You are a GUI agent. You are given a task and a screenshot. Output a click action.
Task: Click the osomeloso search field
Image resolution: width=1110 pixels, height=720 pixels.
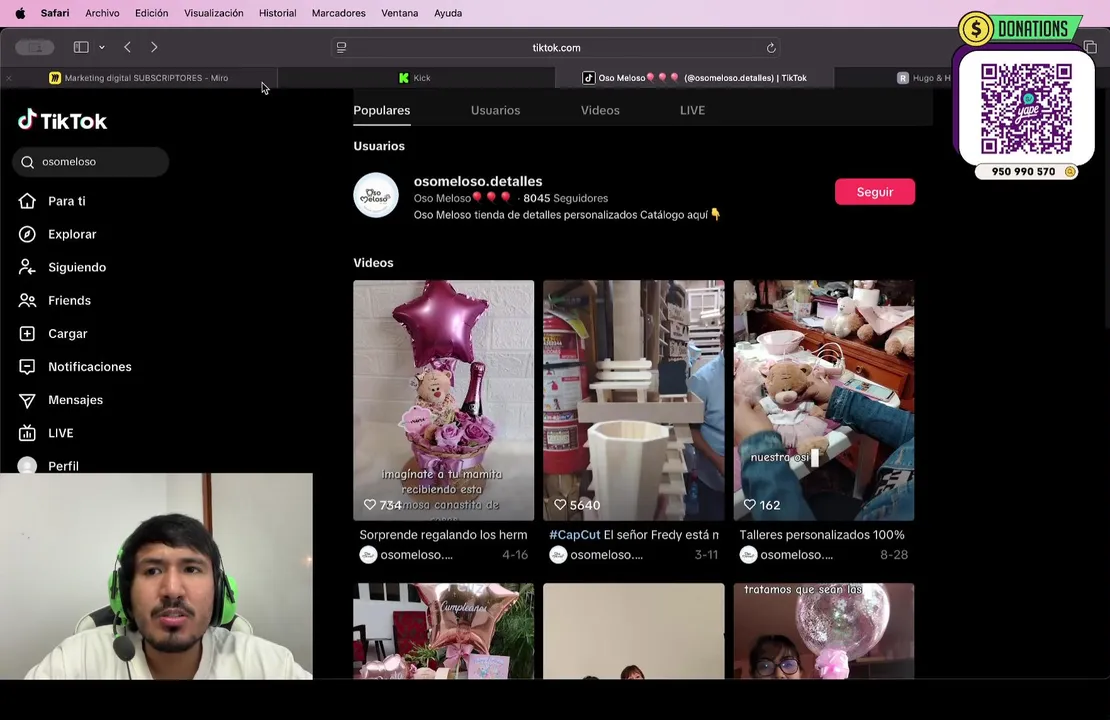91,161
